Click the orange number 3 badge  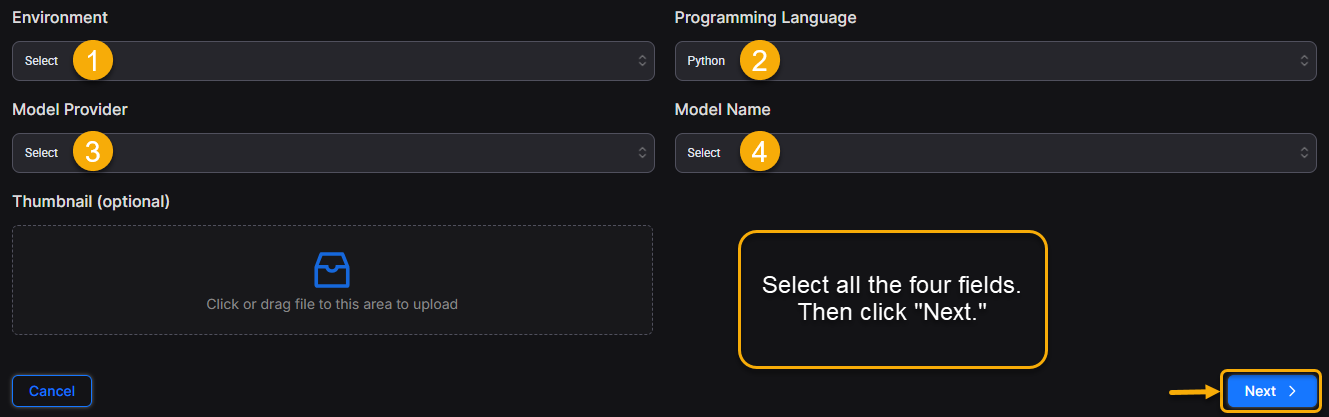pos(92,153)
